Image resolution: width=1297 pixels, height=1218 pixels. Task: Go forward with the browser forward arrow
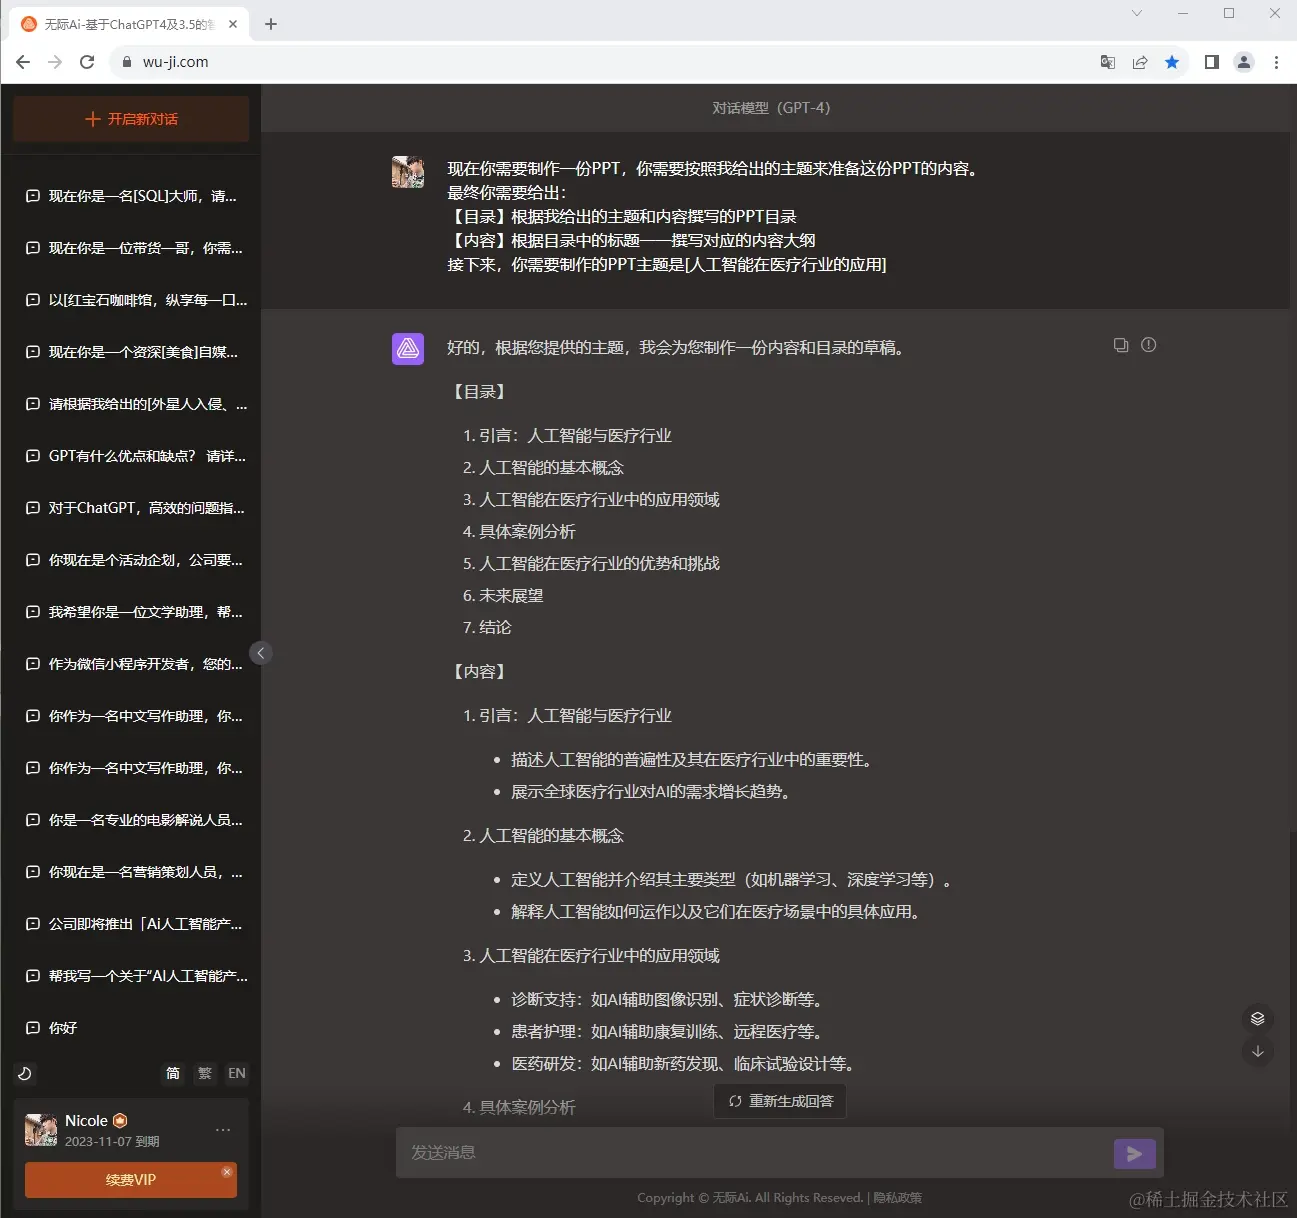click(x=55, y=62)
